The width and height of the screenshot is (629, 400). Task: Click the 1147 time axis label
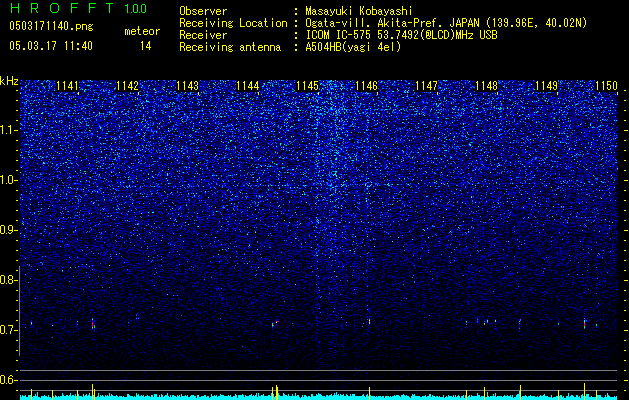click(426, 86)
